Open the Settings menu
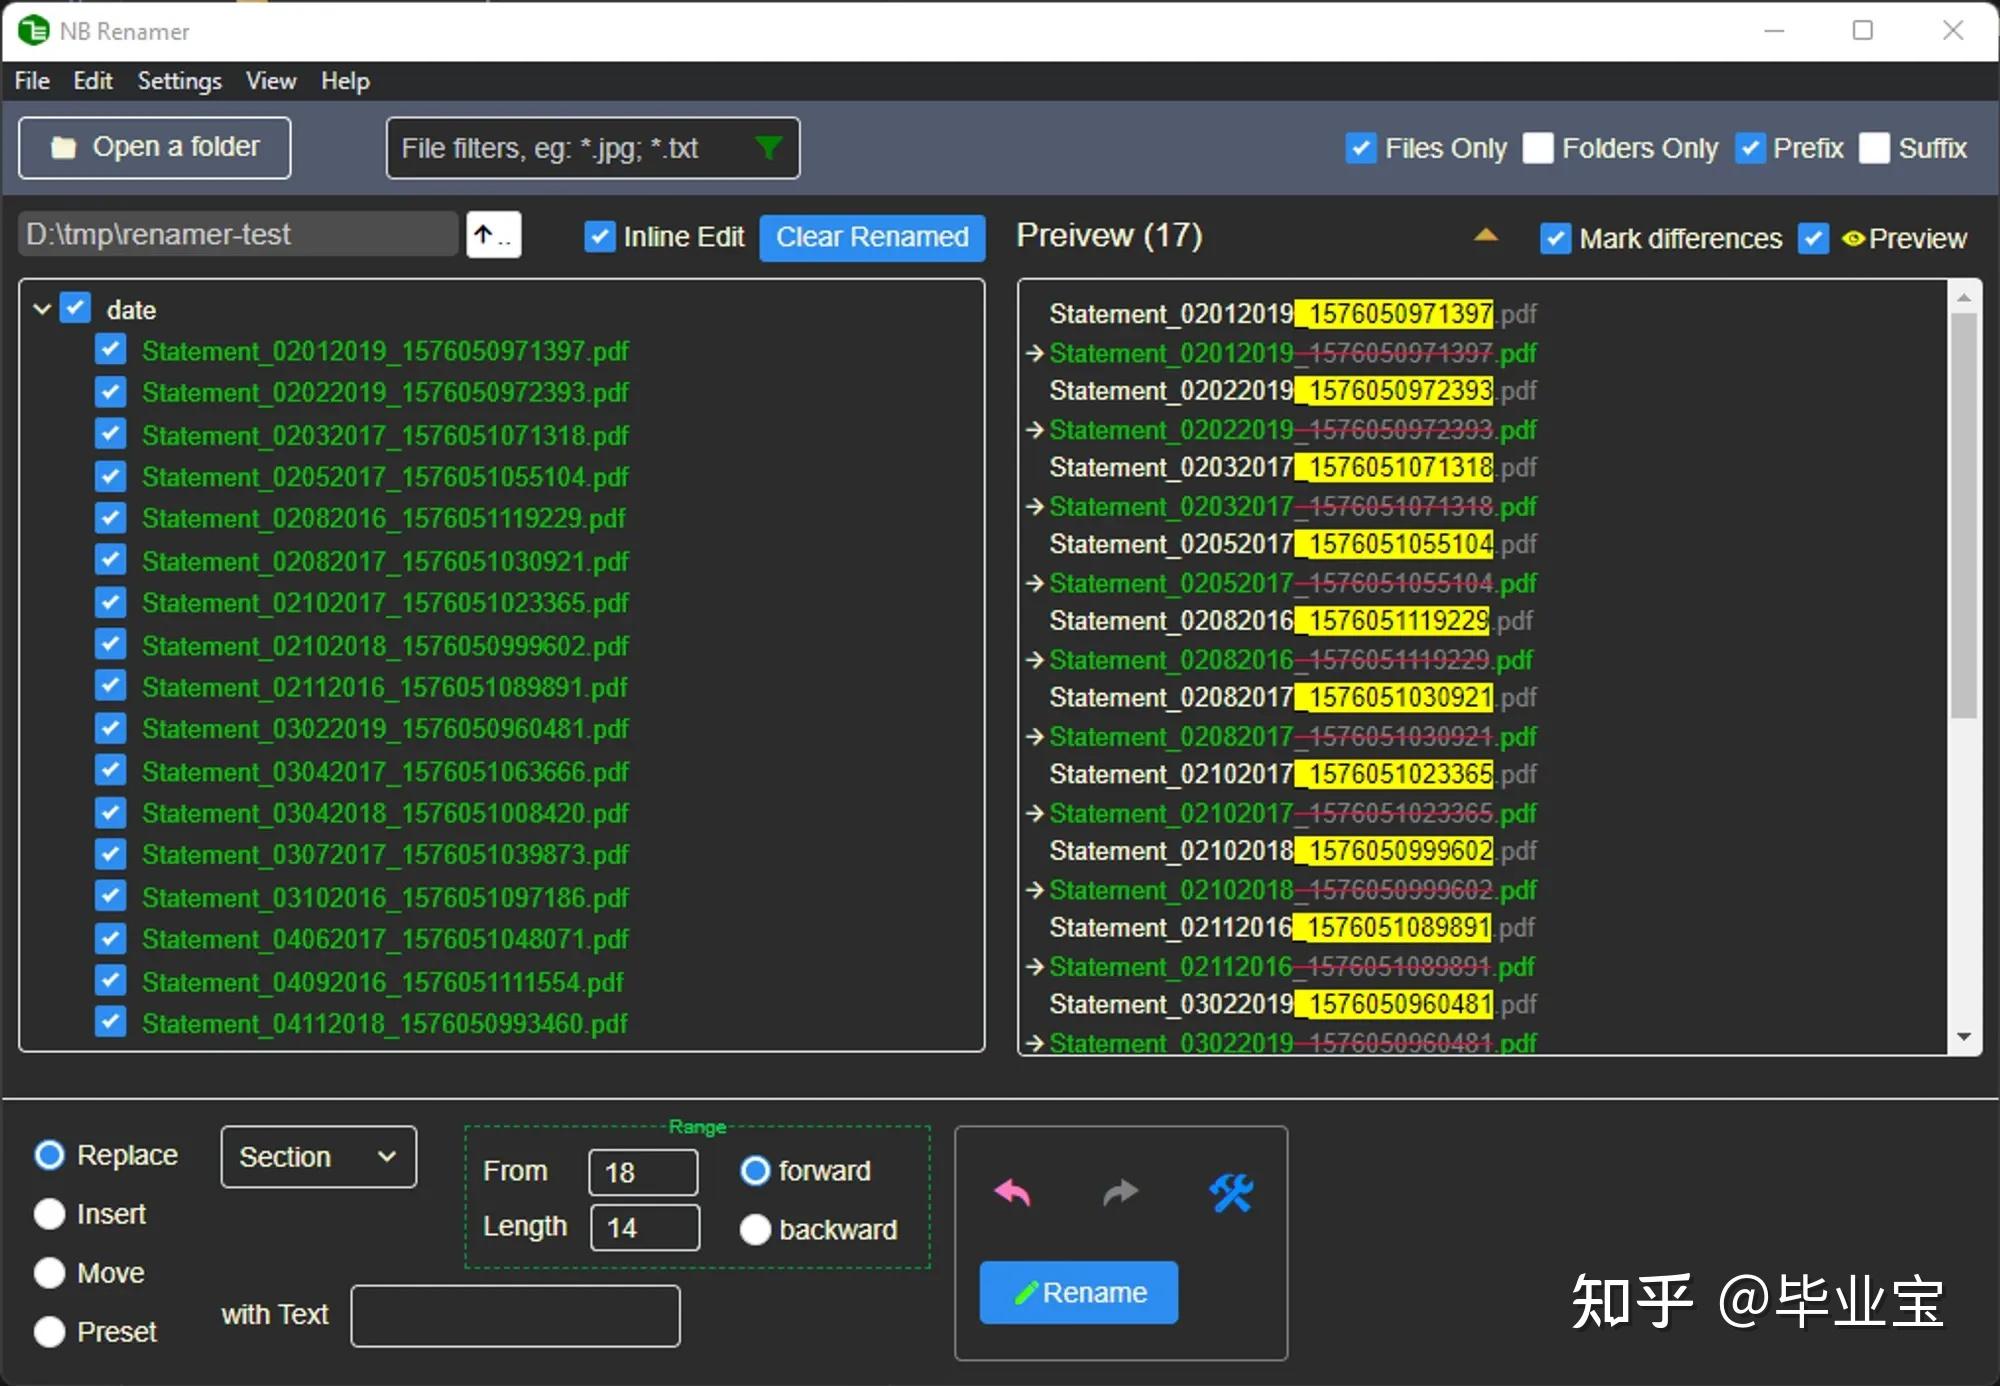 click(x=178, y=80)
